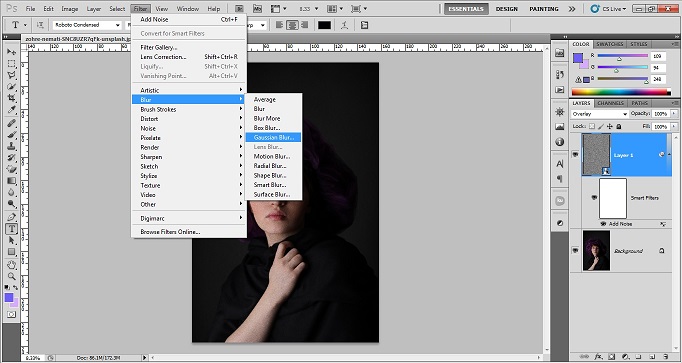Select the History Brush tool
The height and width of the screenshot is (363, 682).
[11, 158]
